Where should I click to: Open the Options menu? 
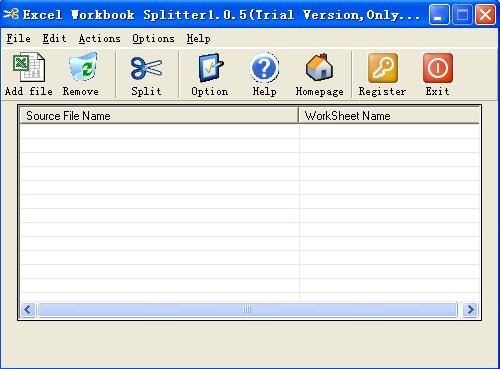tap(153, 38)
